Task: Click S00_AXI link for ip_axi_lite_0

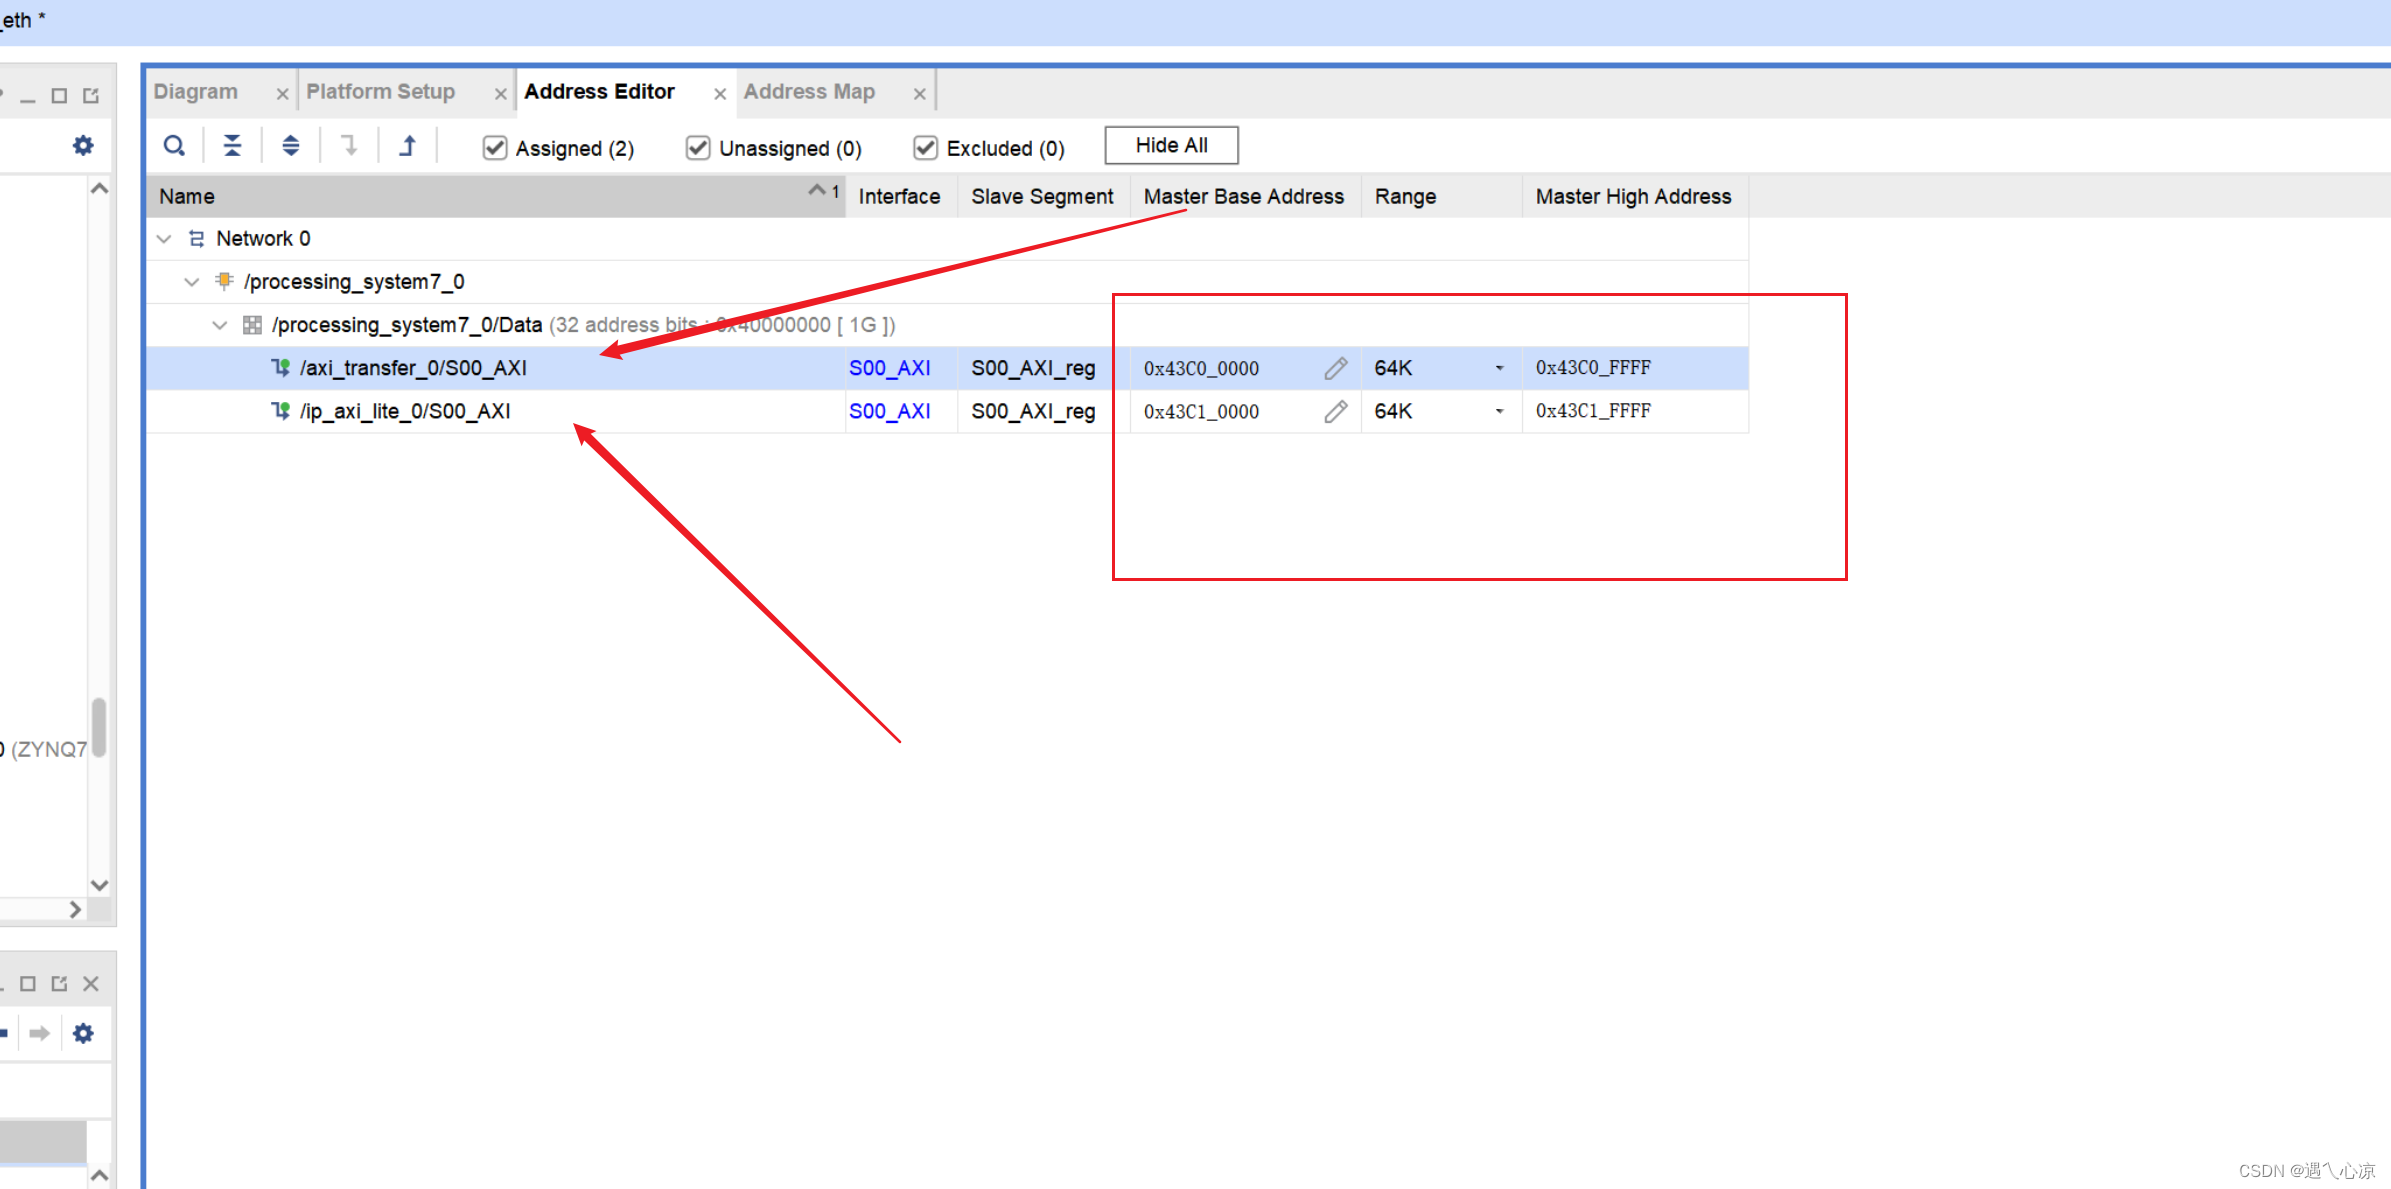Action: coord(889,411)
